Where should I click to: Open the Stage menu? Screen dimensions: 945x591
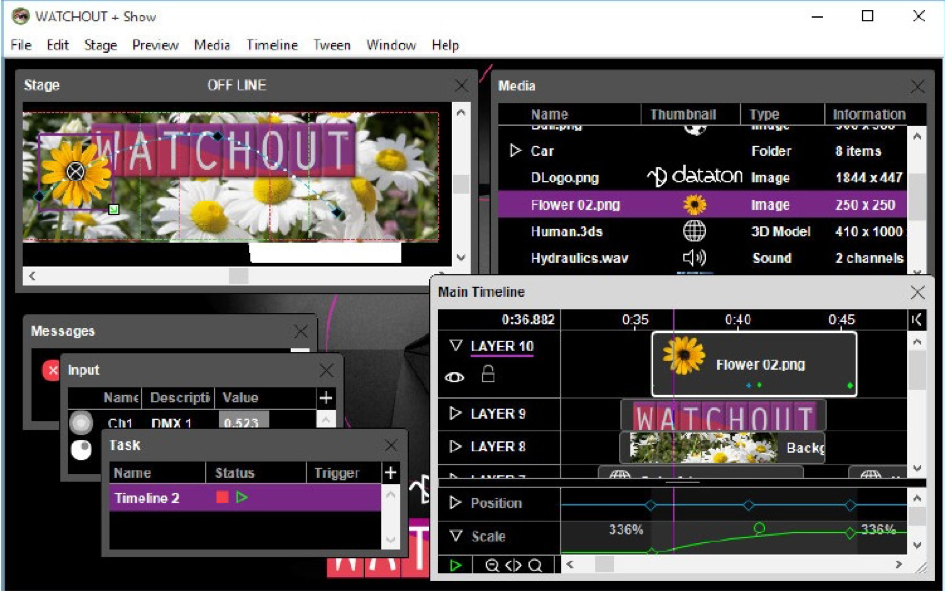[x=100, y=45]
